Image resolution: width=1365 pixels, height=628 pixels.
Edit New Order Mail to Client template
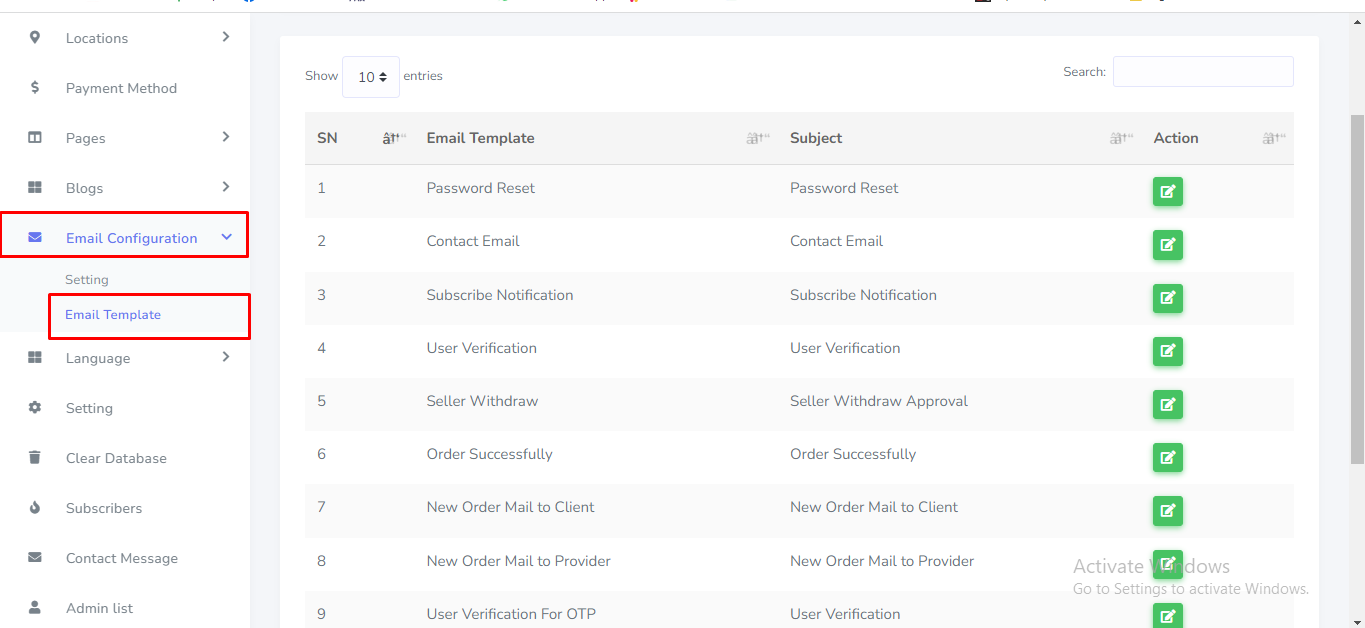[x=1167, y=510]
